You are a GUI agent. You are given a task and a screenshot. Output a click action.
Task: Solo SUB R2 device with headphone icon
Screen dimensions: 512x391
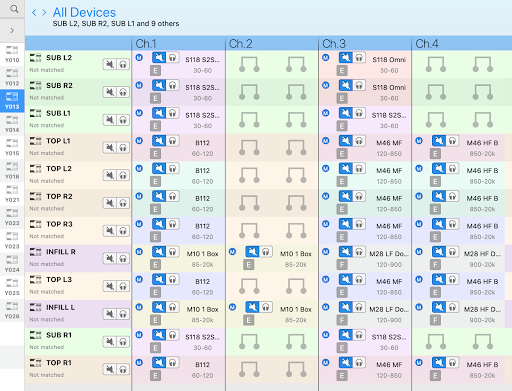click(123, 92)
